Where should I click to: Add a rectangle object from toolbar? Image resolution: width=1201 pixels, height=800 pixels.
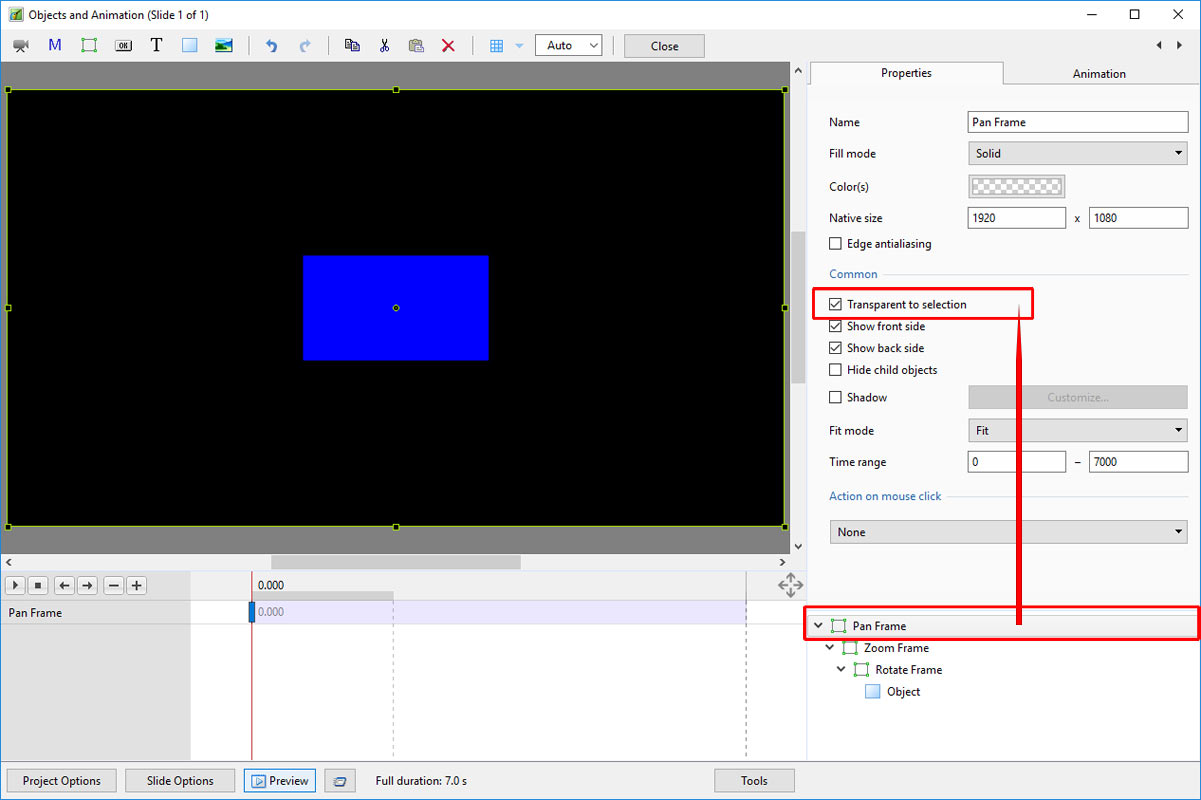pos(190,46)
